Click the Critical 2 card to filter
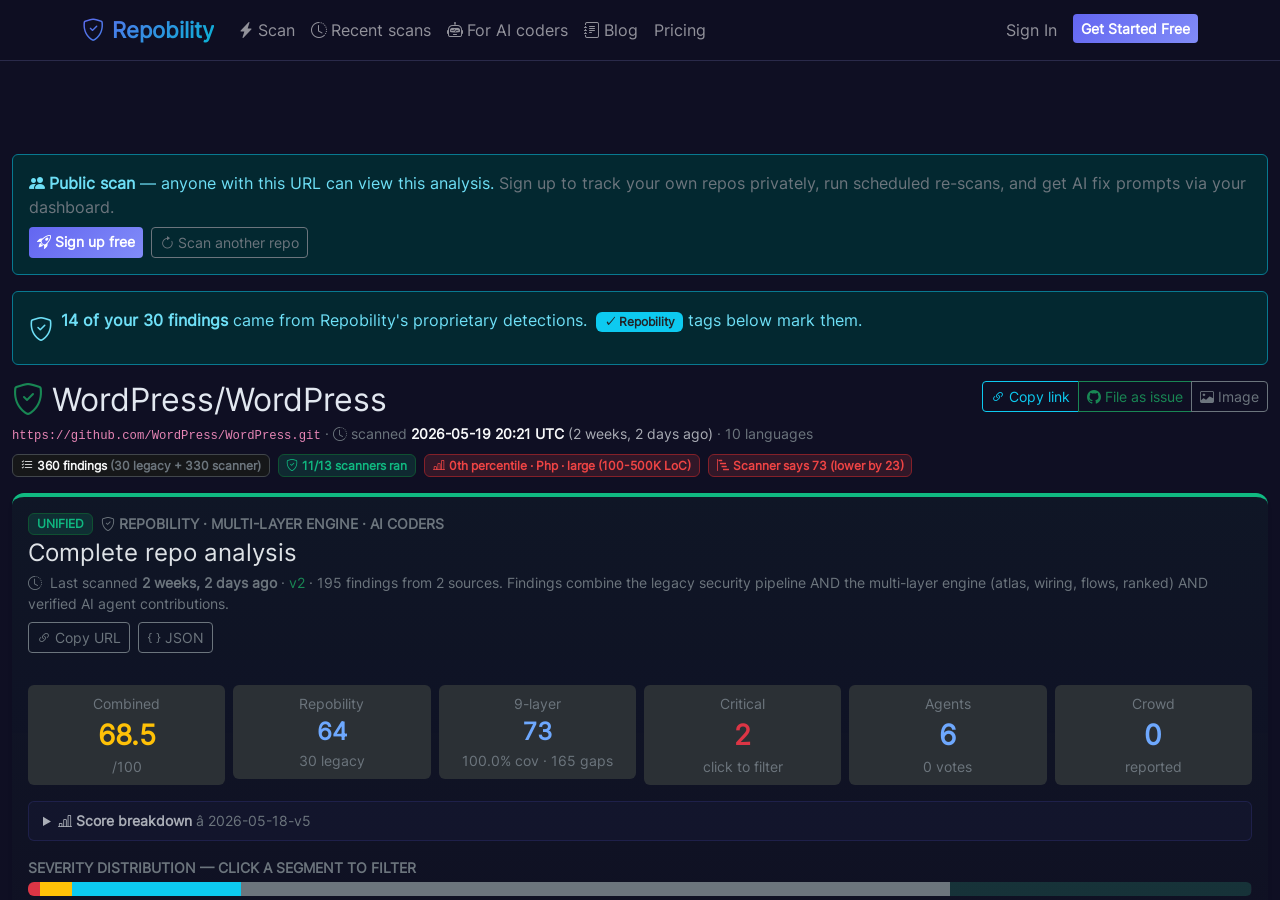 [x=742, y=735]
